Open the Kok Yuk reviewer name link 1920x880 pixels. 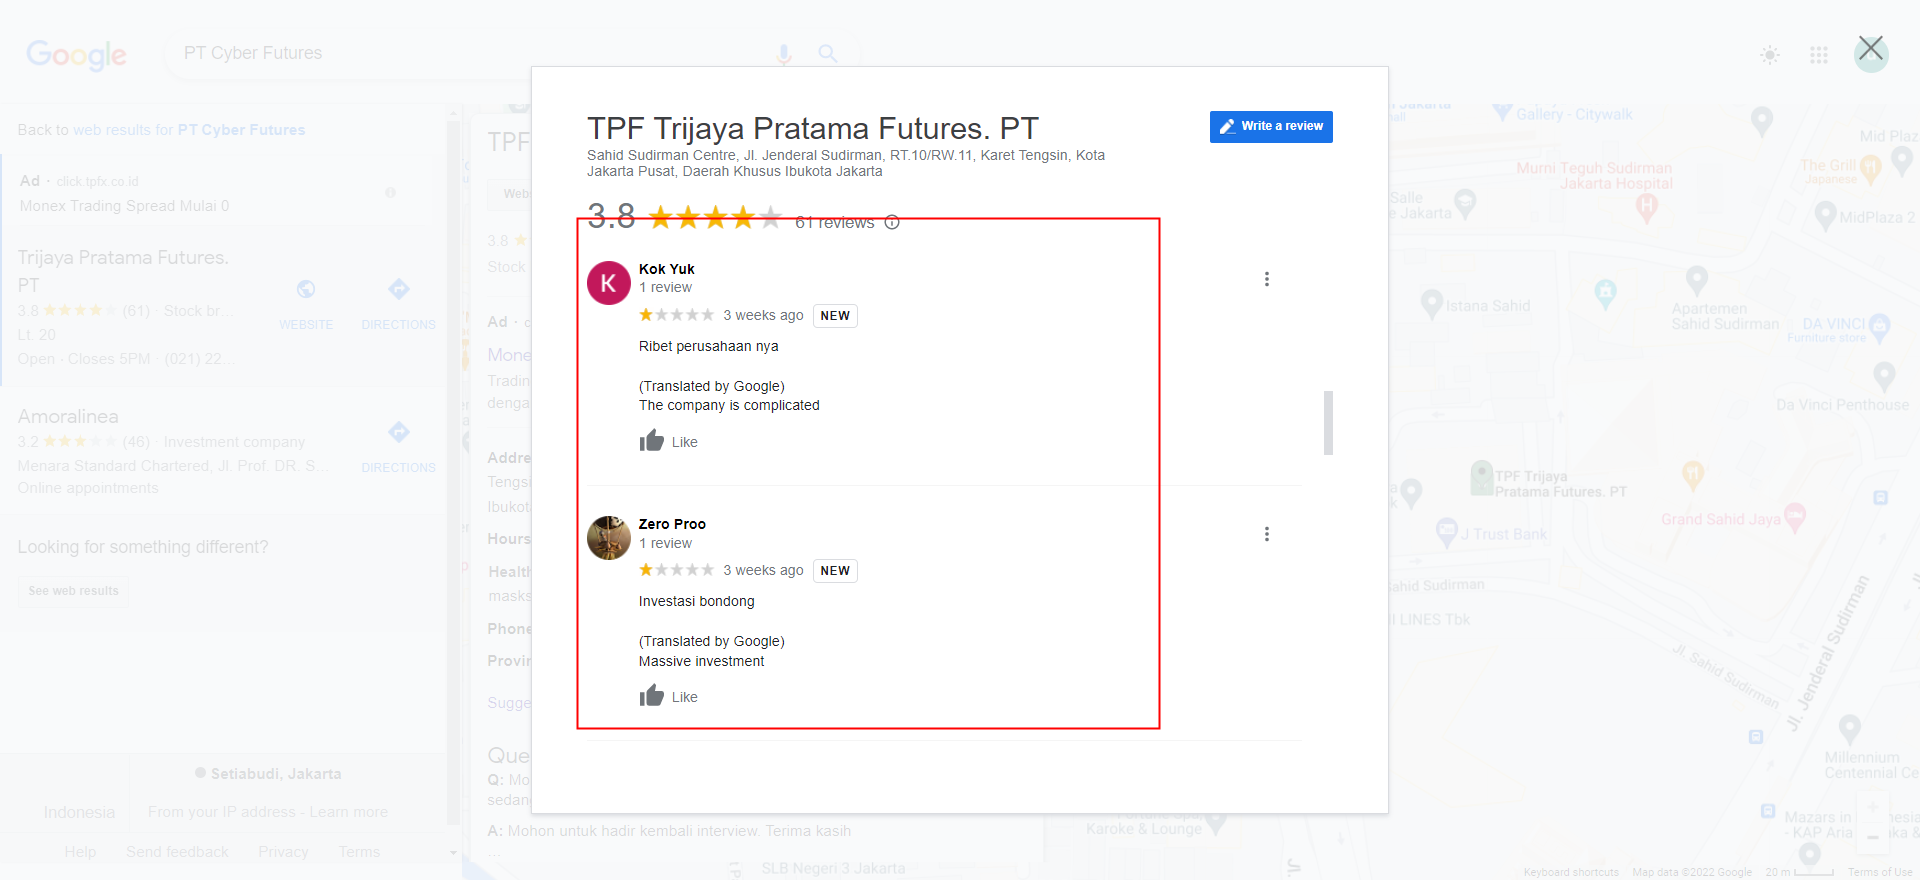point(667,269)
